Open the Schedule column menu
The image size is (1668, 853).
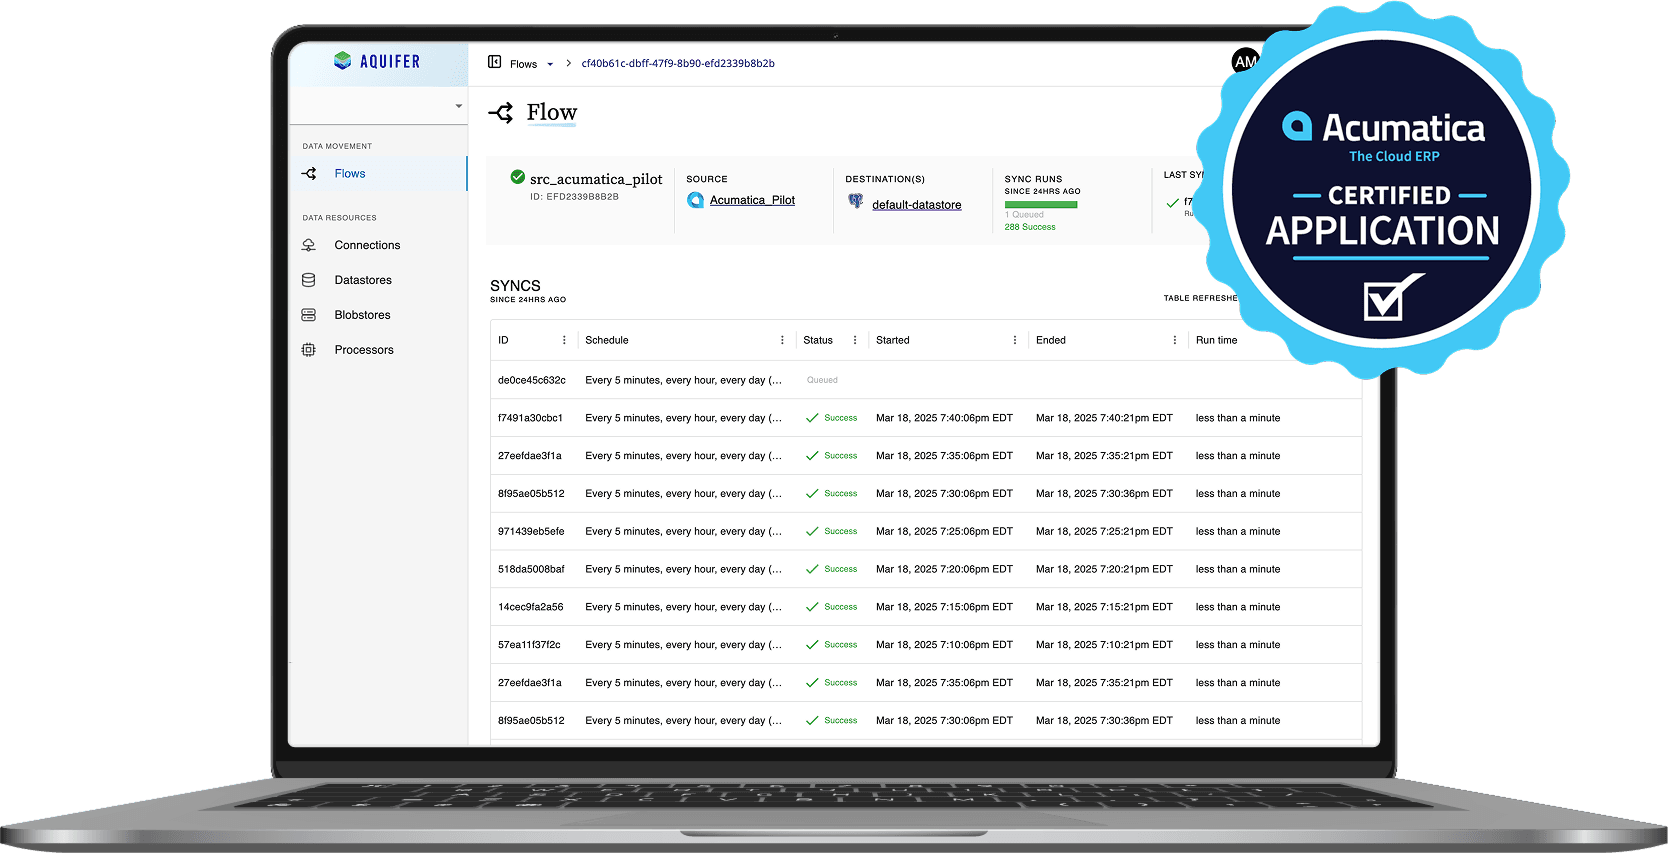click(782, 340)
